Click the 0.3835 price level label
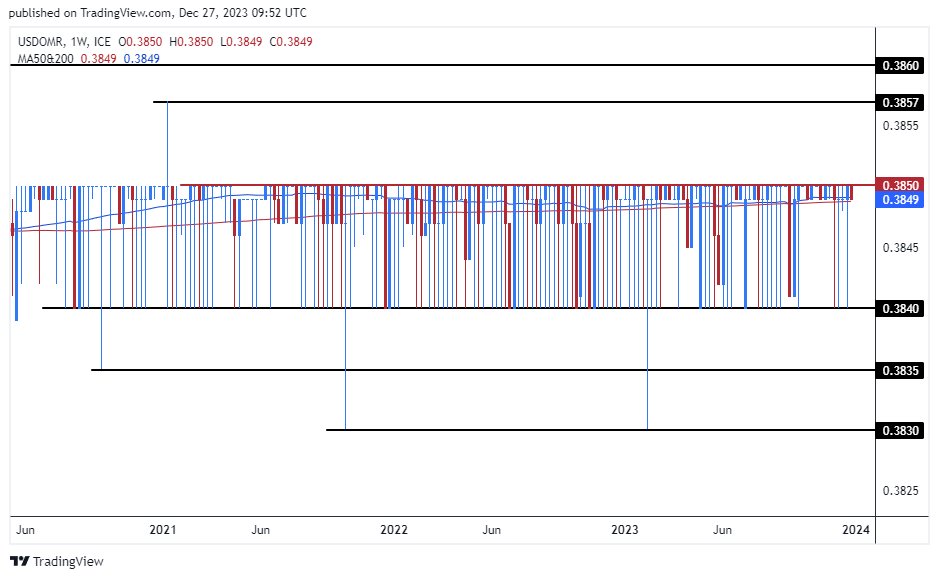The height and width of the screenshot is (579, 939). (x=899, y=371)
